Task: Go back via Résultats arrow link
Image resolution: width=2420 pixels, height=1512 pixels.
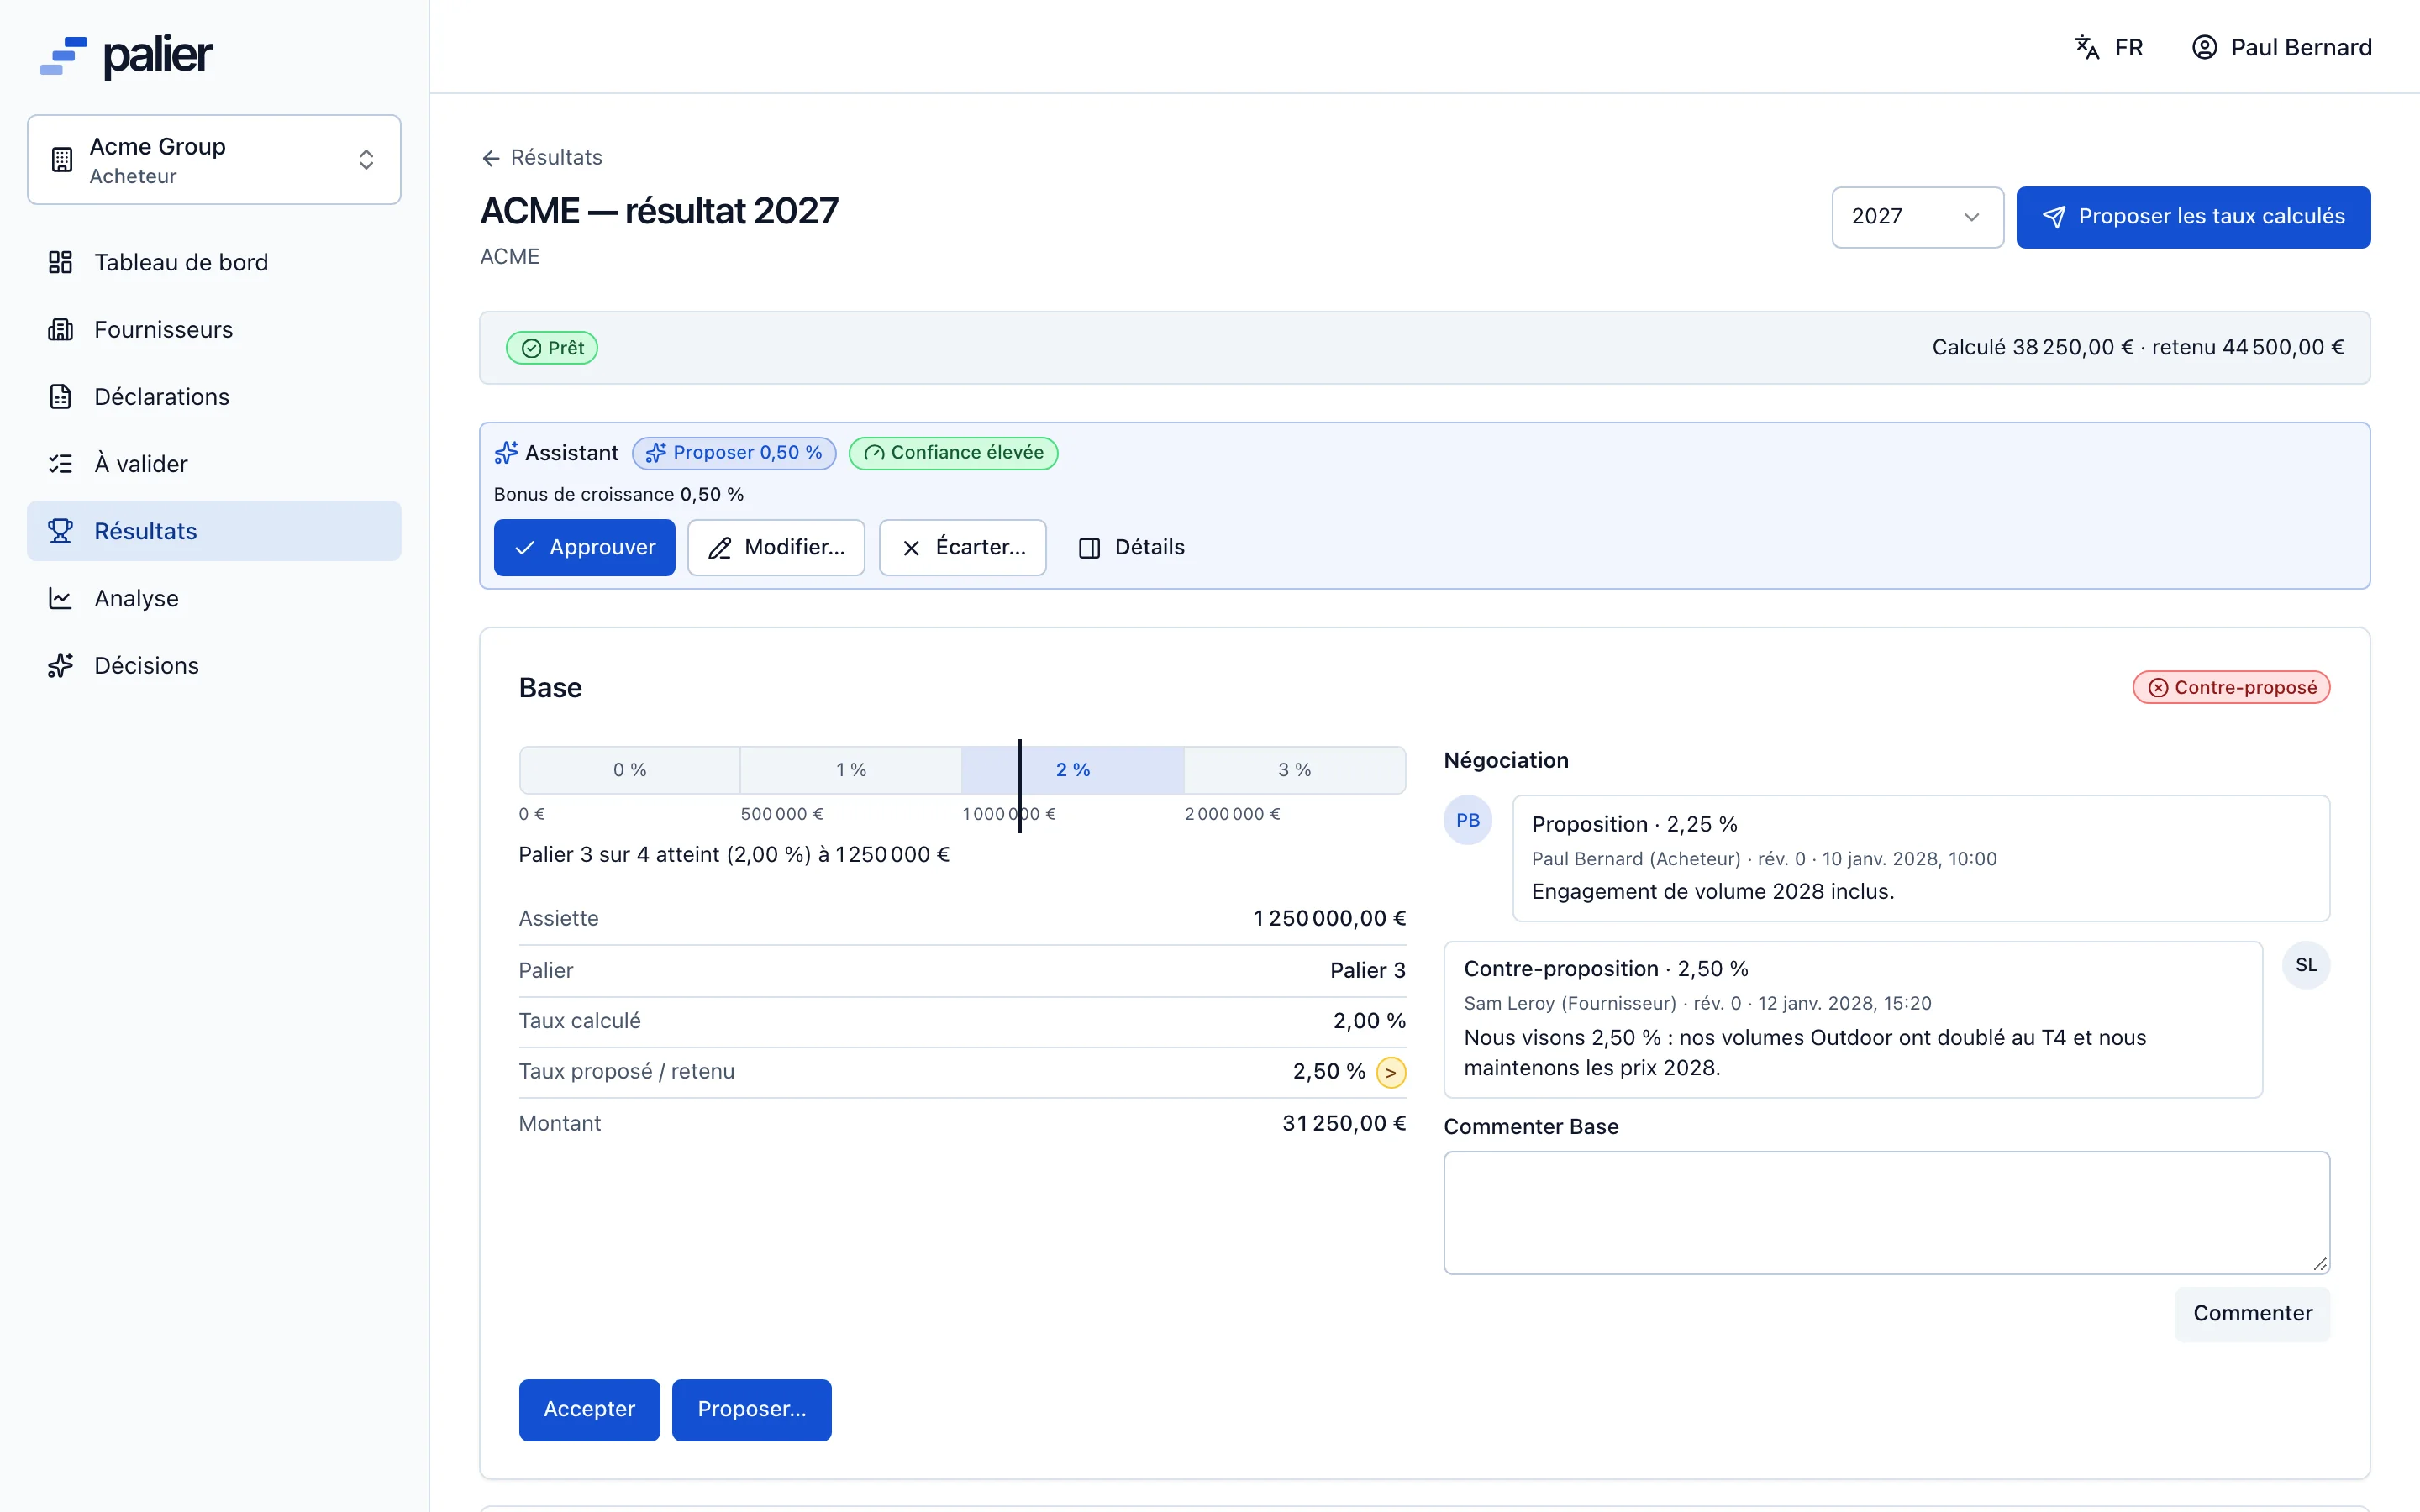Action: 541,157
